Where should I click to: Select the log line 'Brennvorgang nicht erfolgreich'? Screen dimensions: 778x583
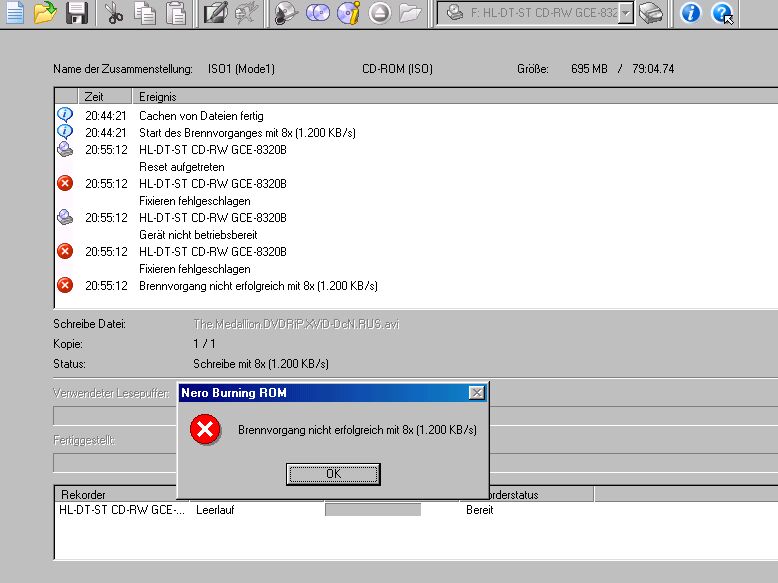click(258, 286)
